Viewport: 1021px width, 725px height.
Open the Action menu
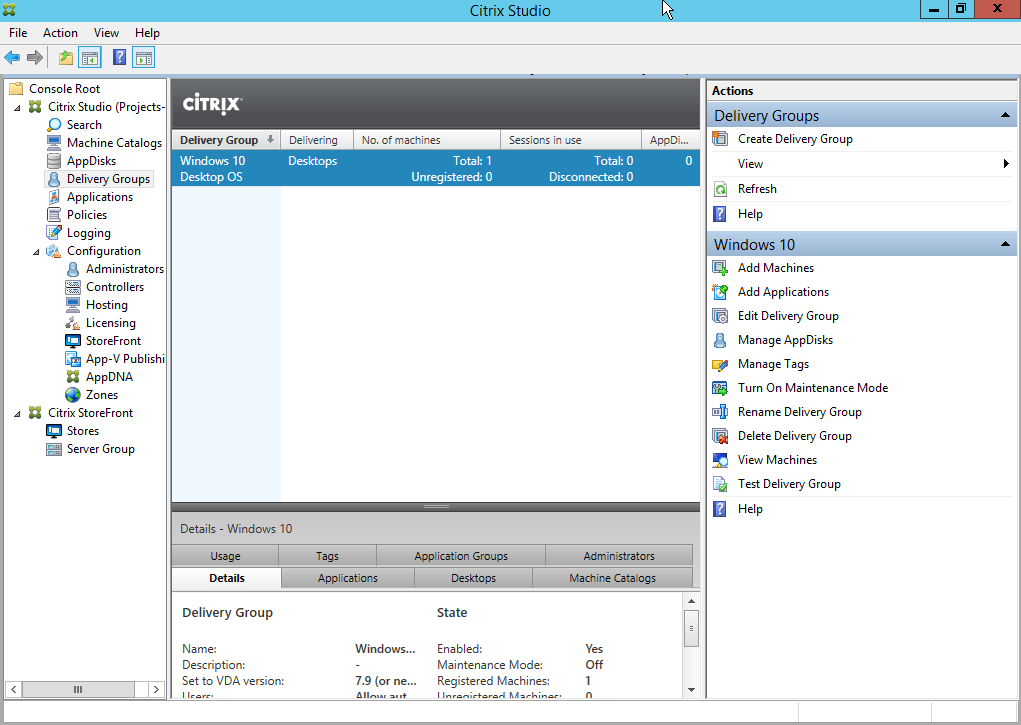click(60, 33)
